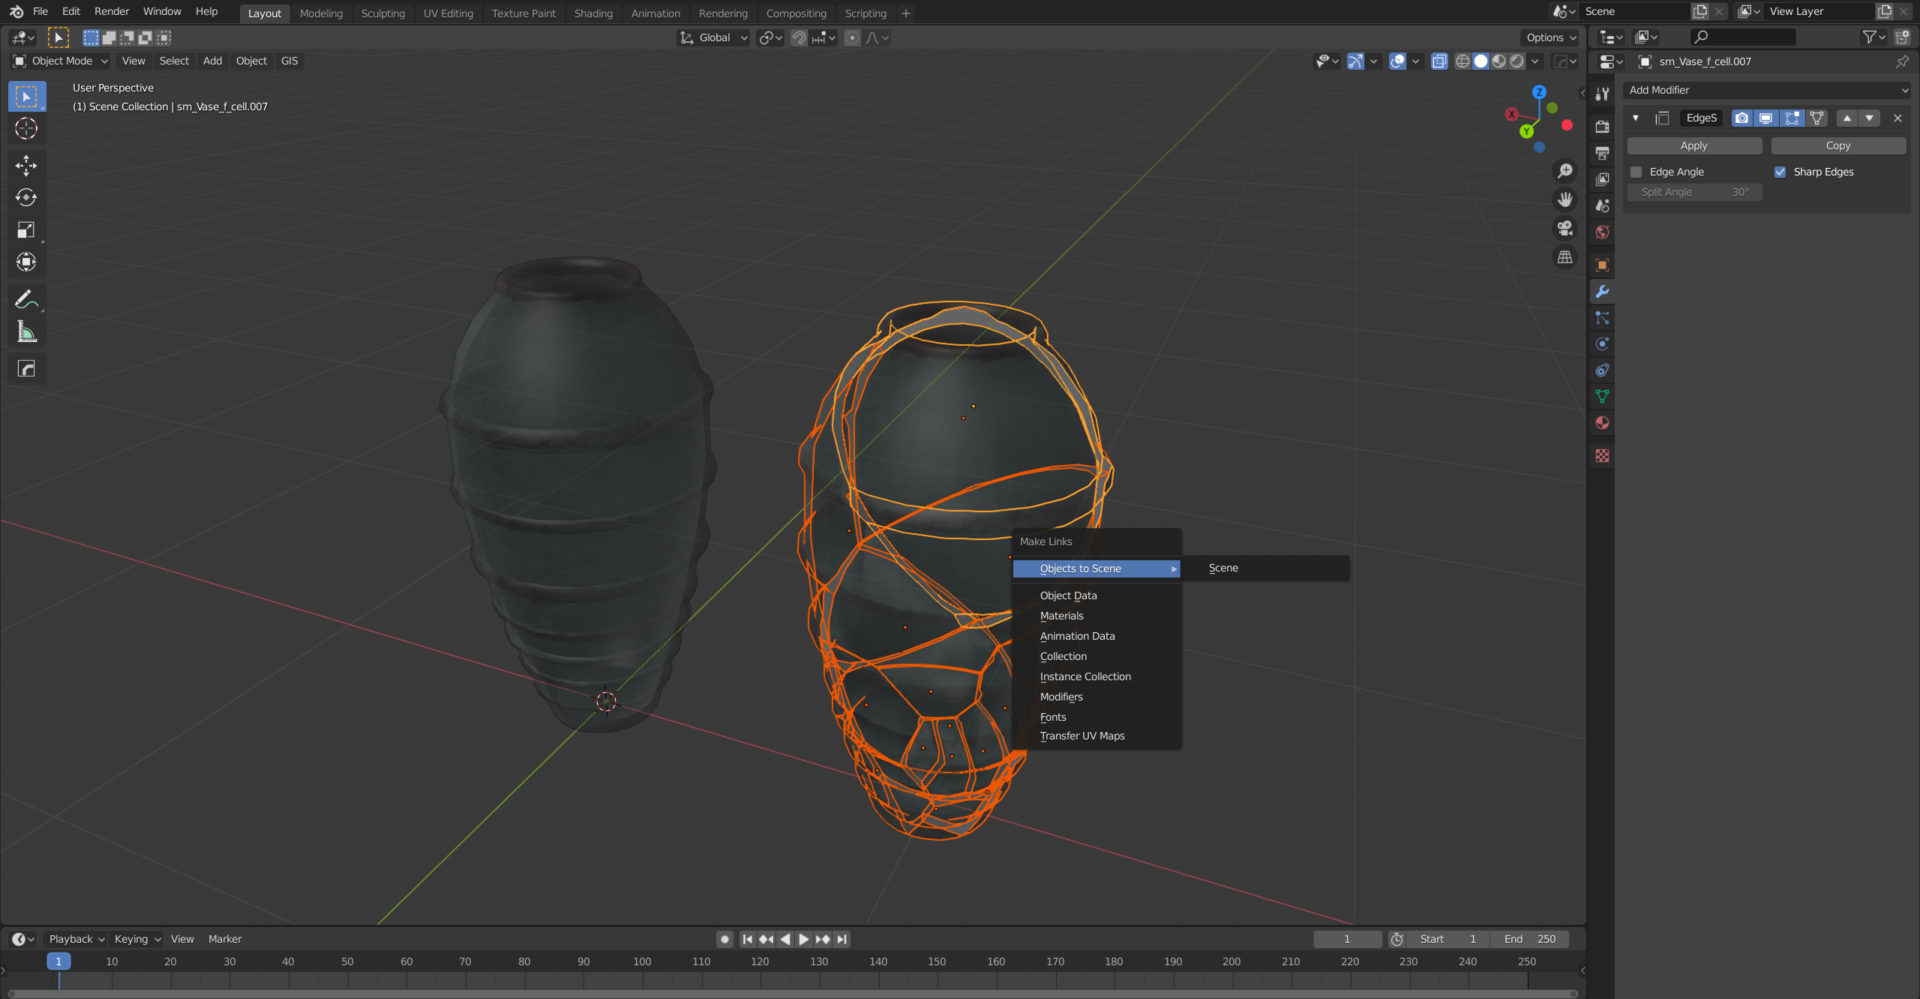Click Play in the timeline playback controls
The image size is (1920, 999).
[804, 939]
